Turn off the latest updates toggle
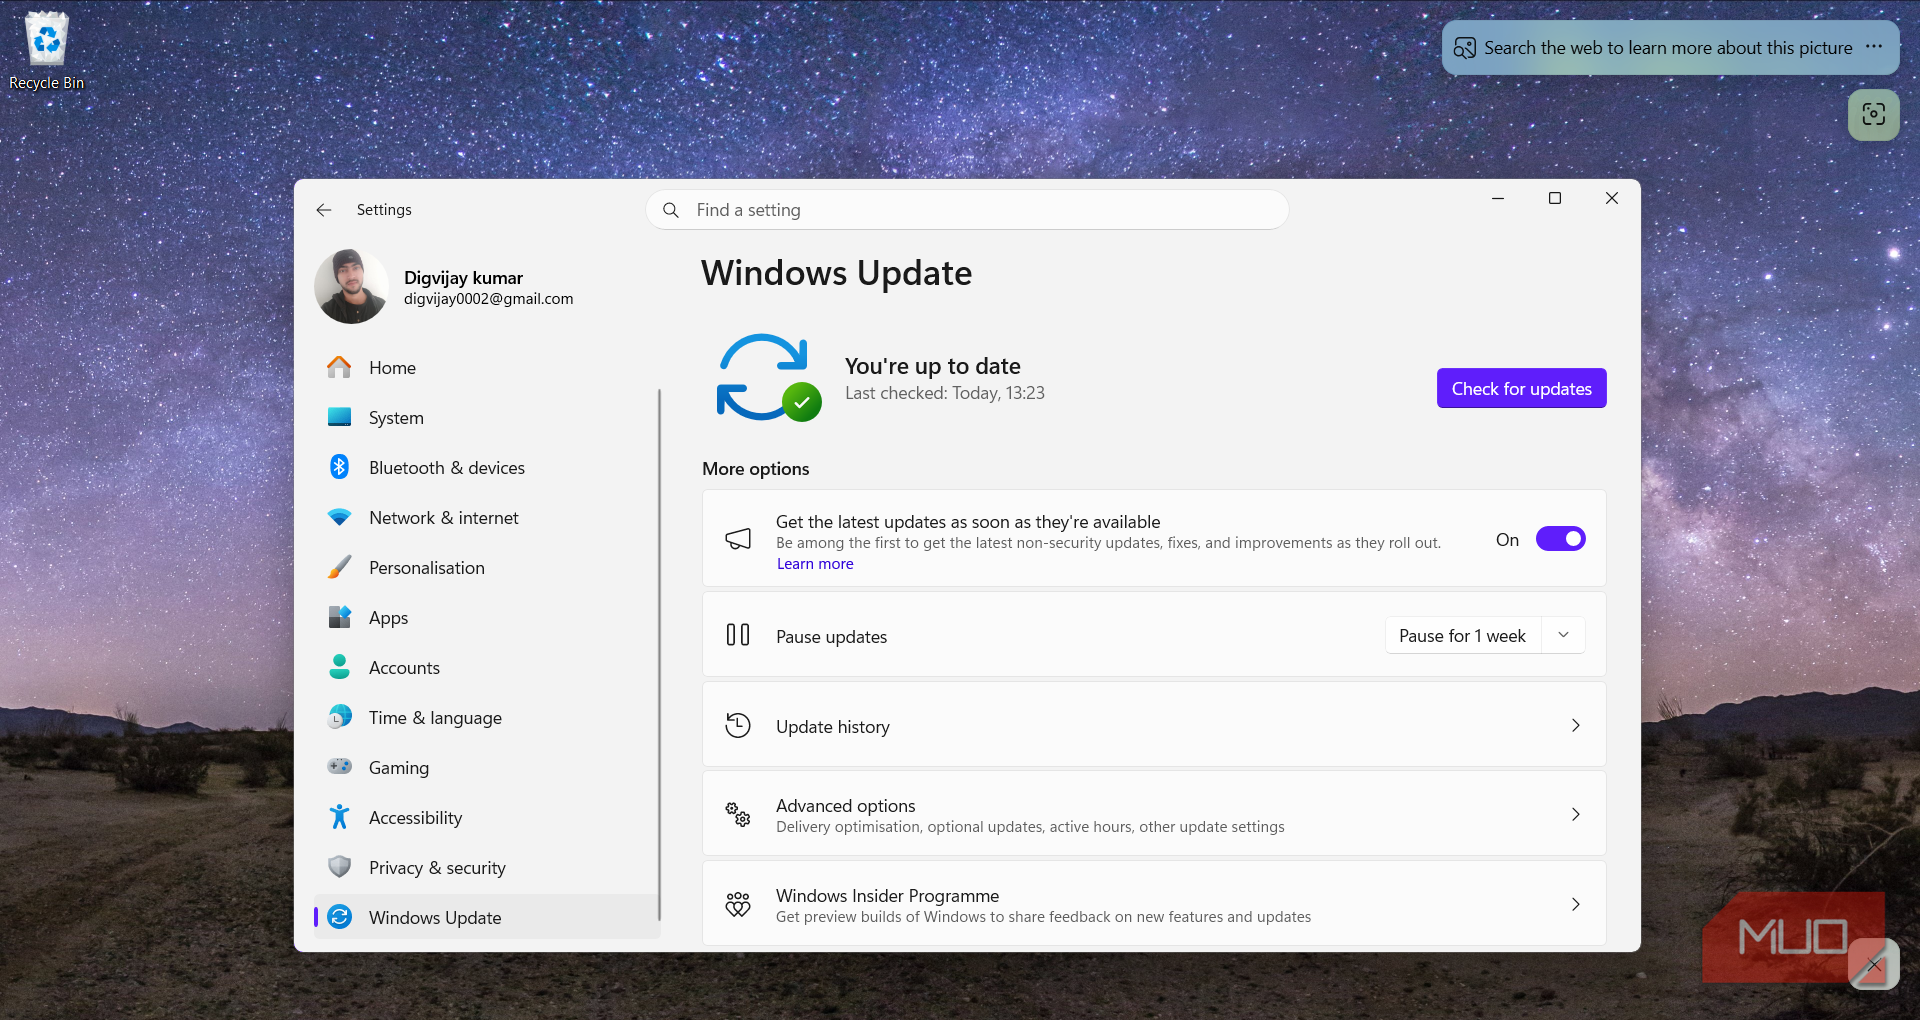 (x=1561, y=539)
